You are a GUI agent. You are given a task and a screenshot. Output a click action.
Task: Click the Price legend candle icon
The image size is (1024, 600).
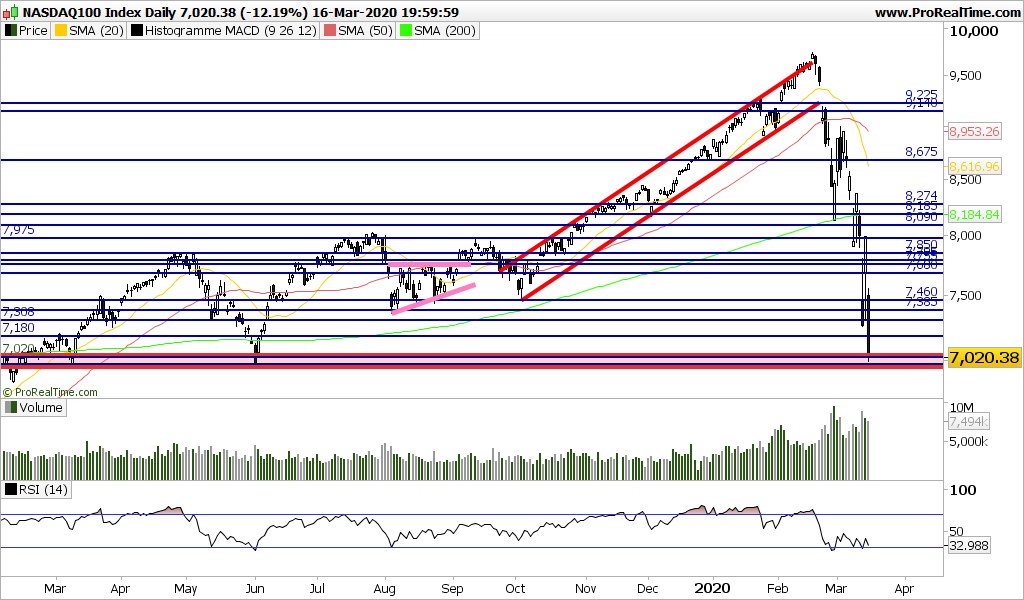point(10,31)
